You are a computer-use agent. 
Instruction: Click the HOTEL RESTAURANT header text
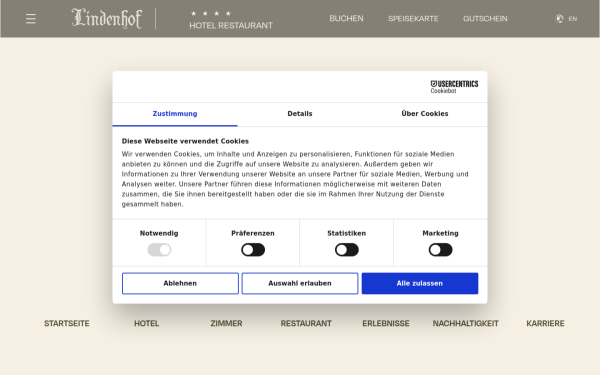[x=231, y=26]
